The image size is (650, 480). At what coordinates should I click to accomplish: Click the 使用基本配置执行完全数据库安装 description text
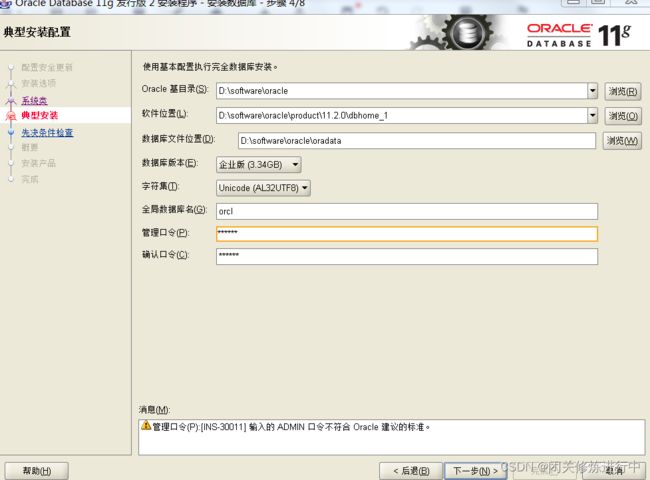click(x=210, y=67)
